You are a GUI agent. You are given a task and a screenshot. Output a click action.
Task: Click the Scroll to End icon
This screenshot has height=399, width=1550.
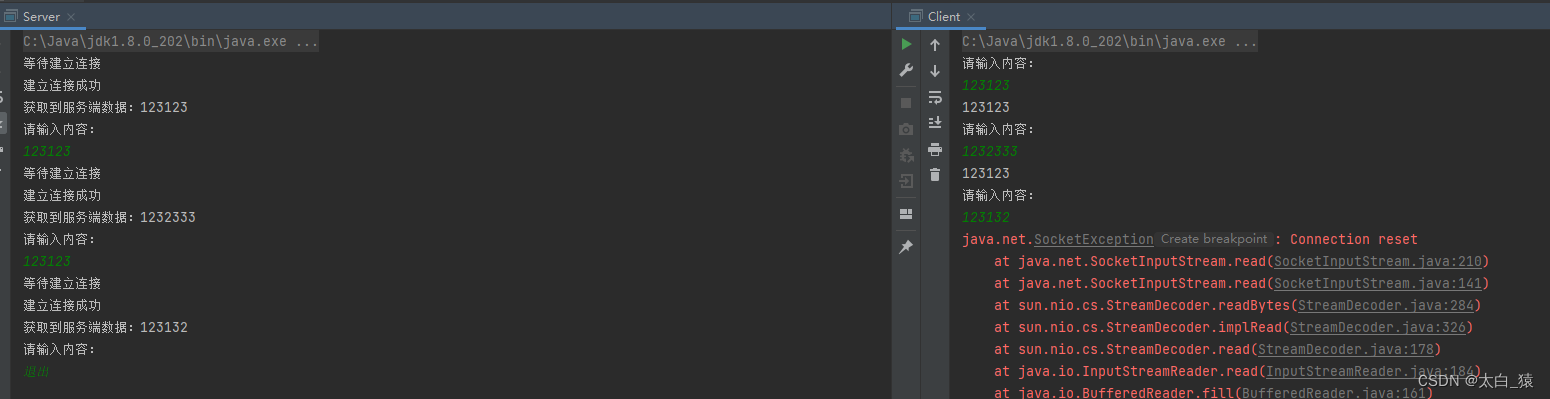click(935, 122)
